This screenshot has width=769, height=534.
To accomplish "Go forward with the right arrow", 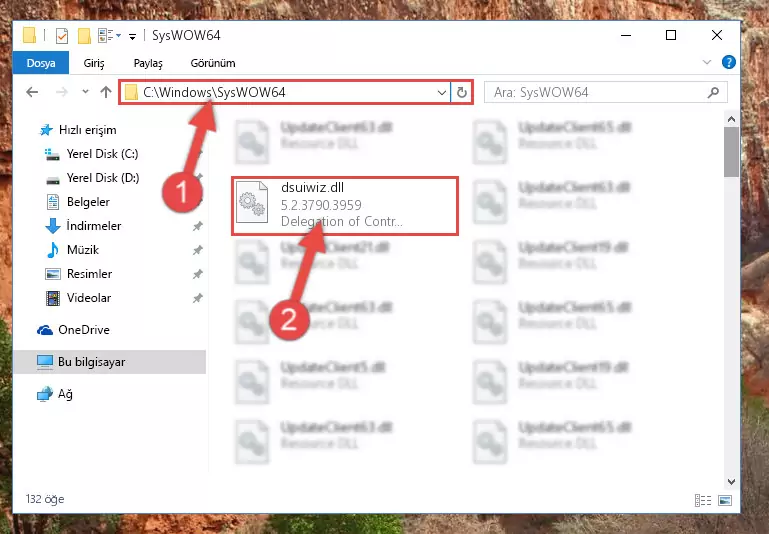I will point(62,92).
